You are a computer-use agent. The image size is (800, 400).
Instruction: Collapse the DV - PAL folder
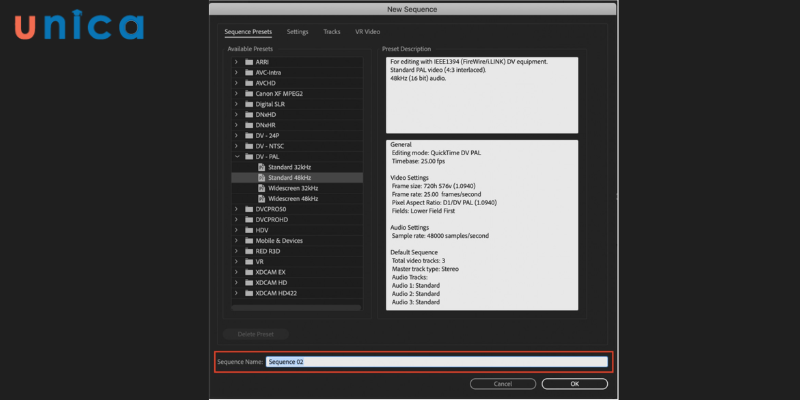point(236,156)
